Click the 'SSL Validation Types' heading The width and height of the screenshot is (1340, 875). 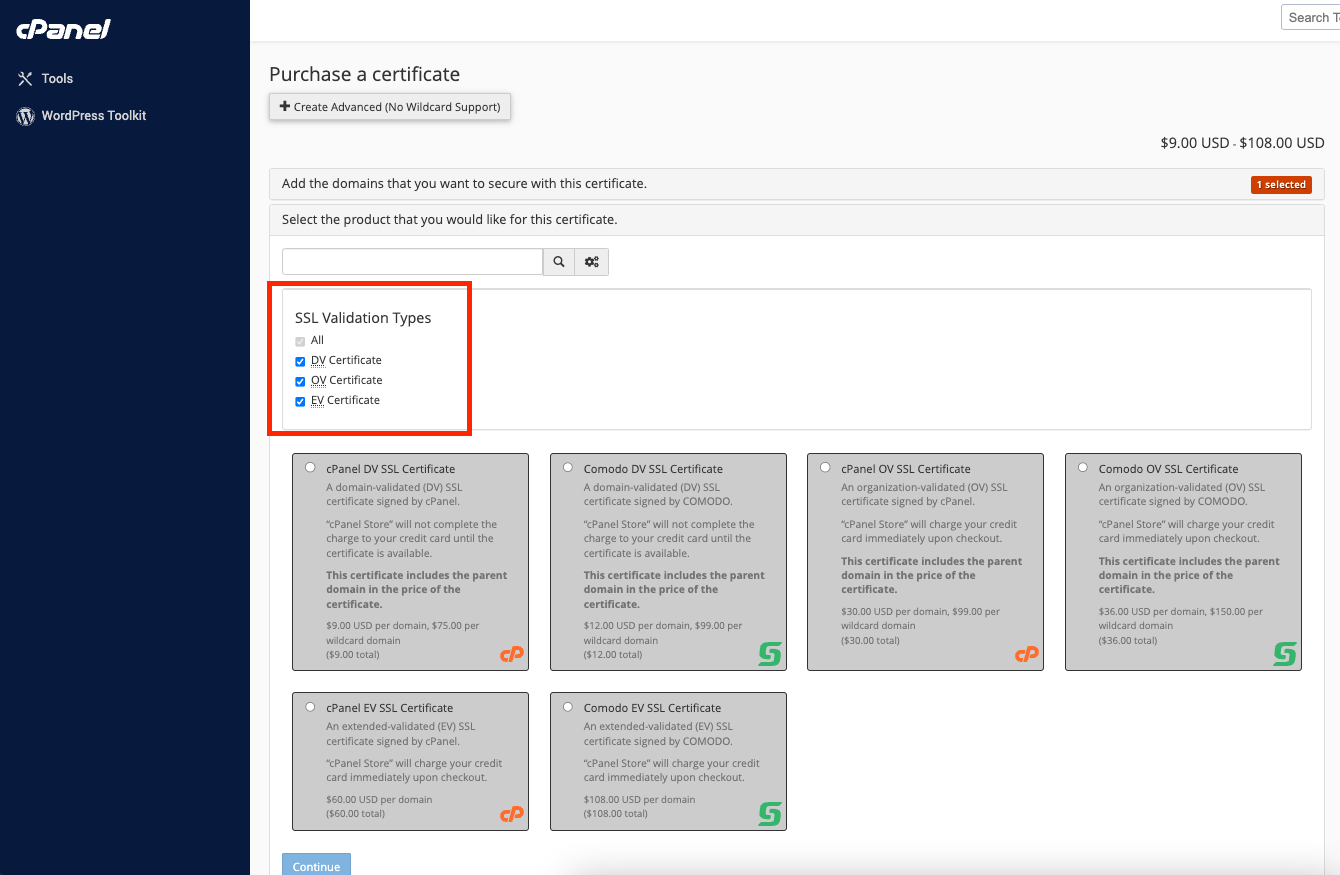pyautogui.click(x=363, y=318)
